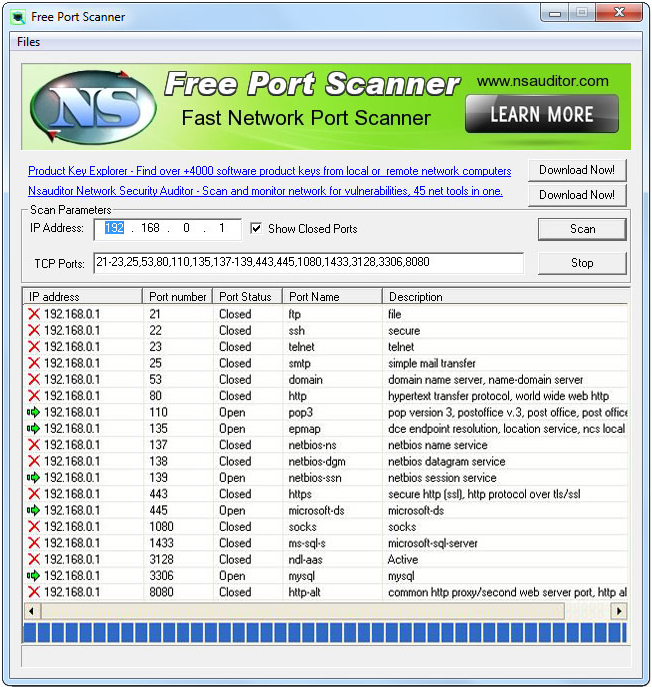
Task: Select the microsoft-ds port name cell
Action: click(316, 510)
